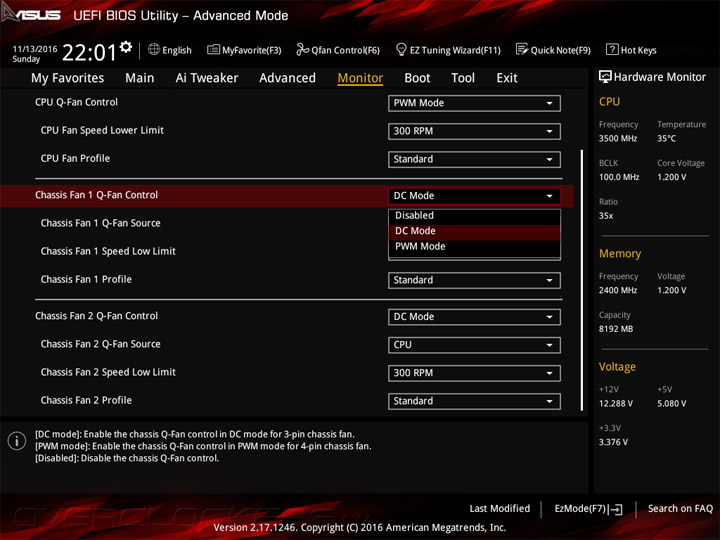Viewport: 720px width, 540px height.
Task: Click the 11/13/2016 Sunday date
Action: pyautogui.click(x=35, y=54)
